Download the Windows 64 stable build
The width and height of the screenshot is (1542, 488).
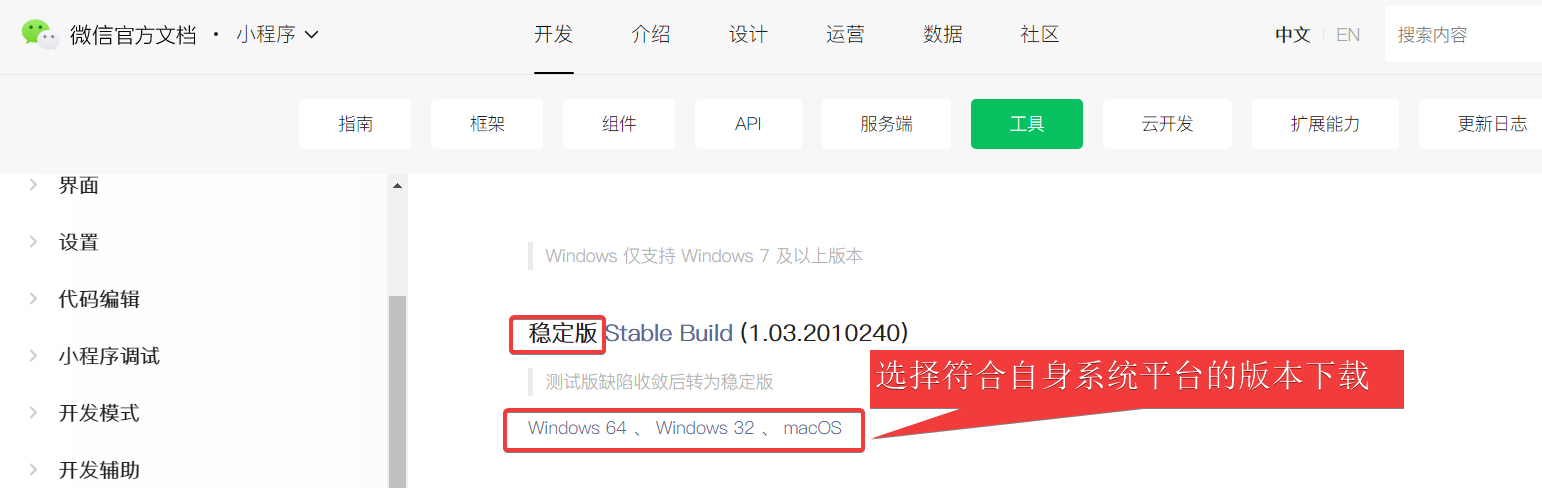coord(577,428)
